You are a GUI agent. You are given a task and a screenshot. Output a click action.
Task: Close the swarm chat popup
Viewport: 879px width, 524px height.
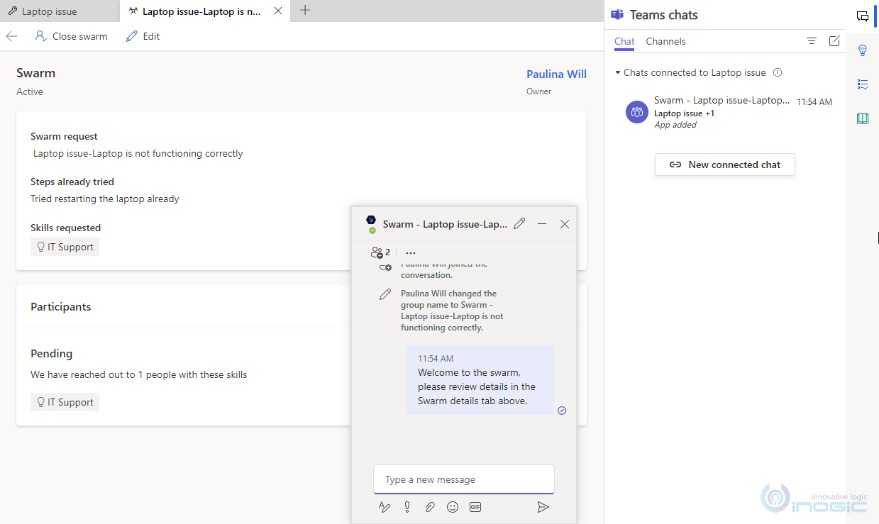[x=565, y=224]
